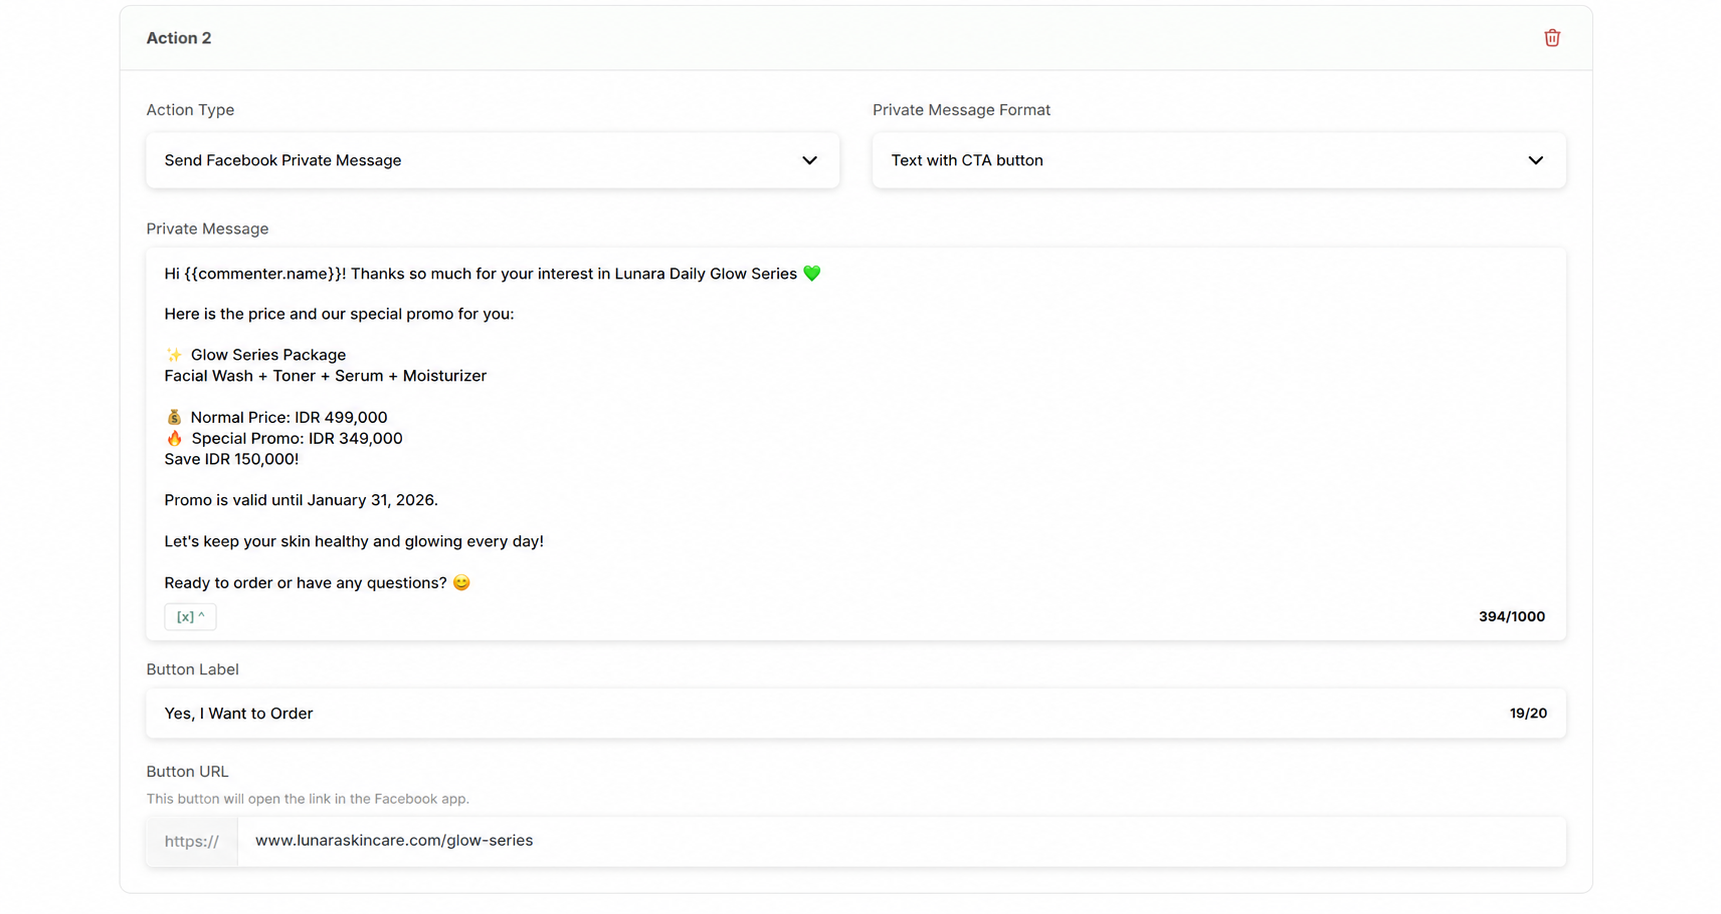1721x914 pixels.
Task: Focus the Button URL input field
Action: (901, 841)
